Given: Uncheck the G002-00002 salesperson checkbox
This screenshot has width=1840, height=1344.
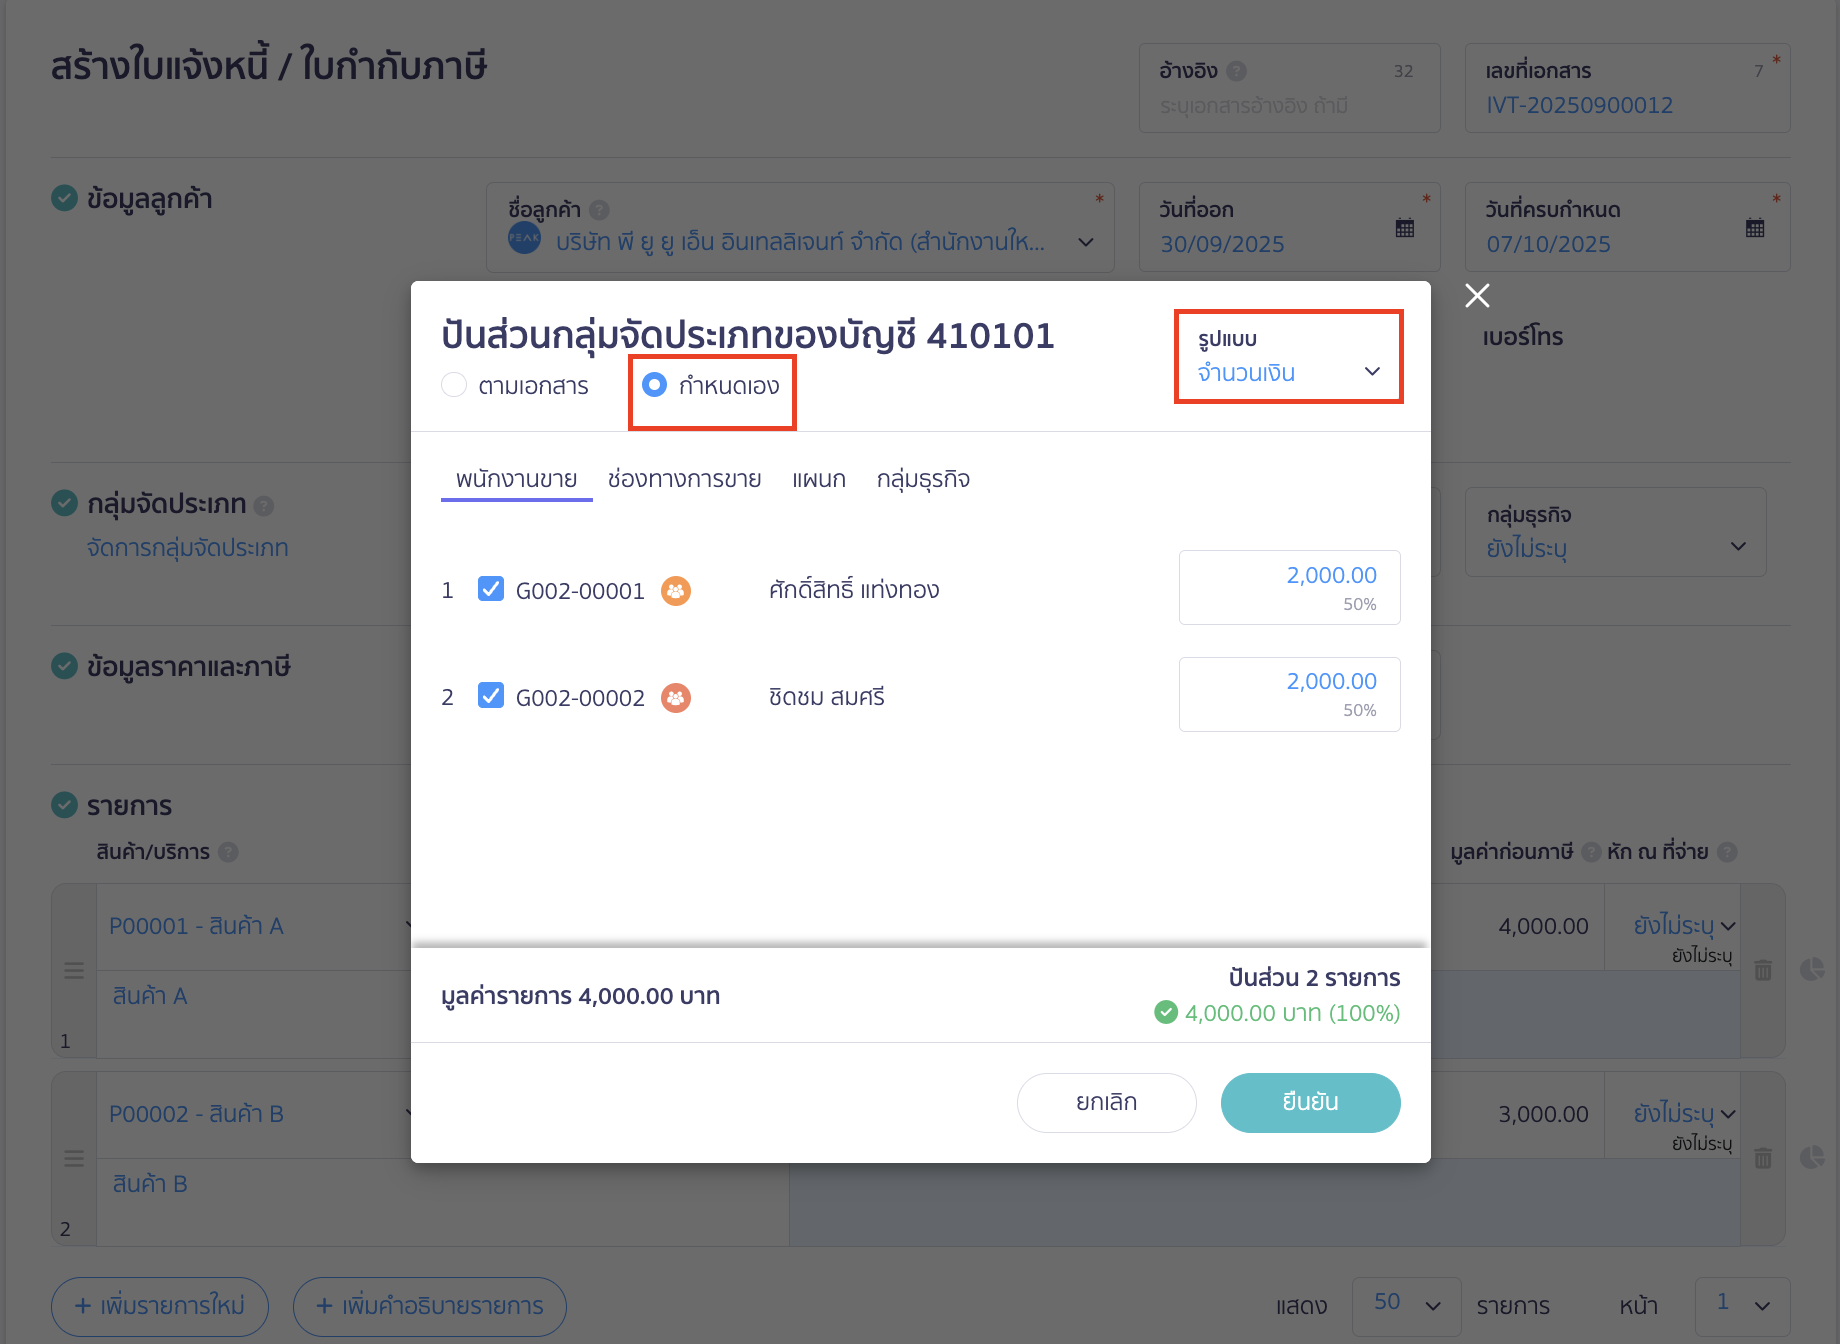Looking at the screenshot, I should point(491,695).
